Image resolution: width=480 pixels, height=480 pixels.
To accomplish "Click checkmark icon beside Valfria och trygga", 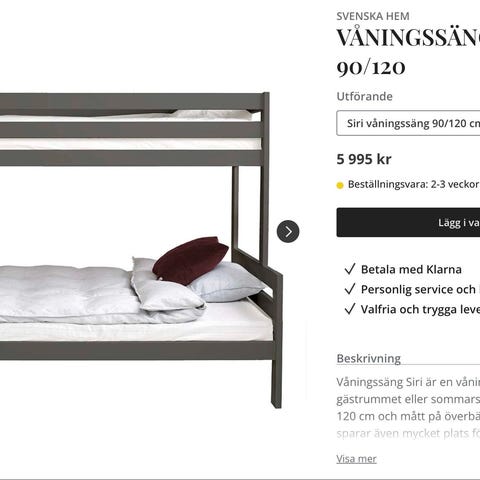I will pos(350,309).
